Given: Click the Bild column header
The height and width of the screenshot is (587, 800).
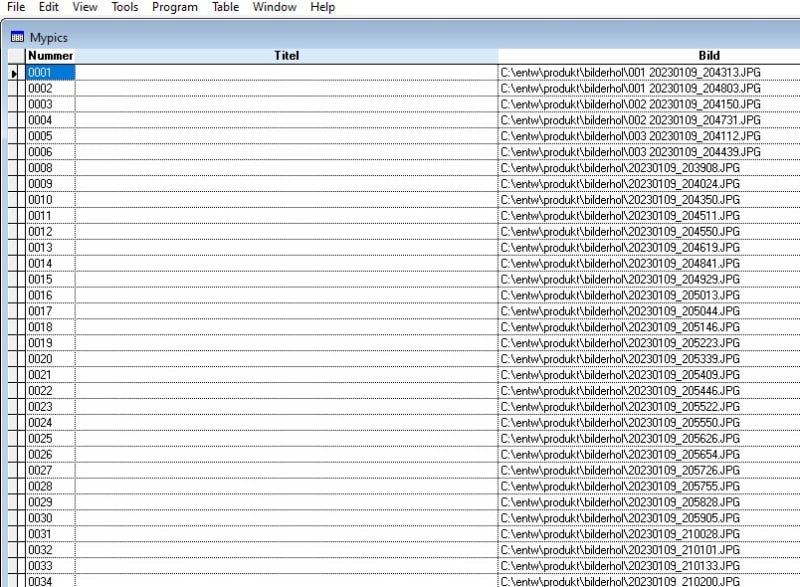Looking at the screenshot, I should [709, 56].
